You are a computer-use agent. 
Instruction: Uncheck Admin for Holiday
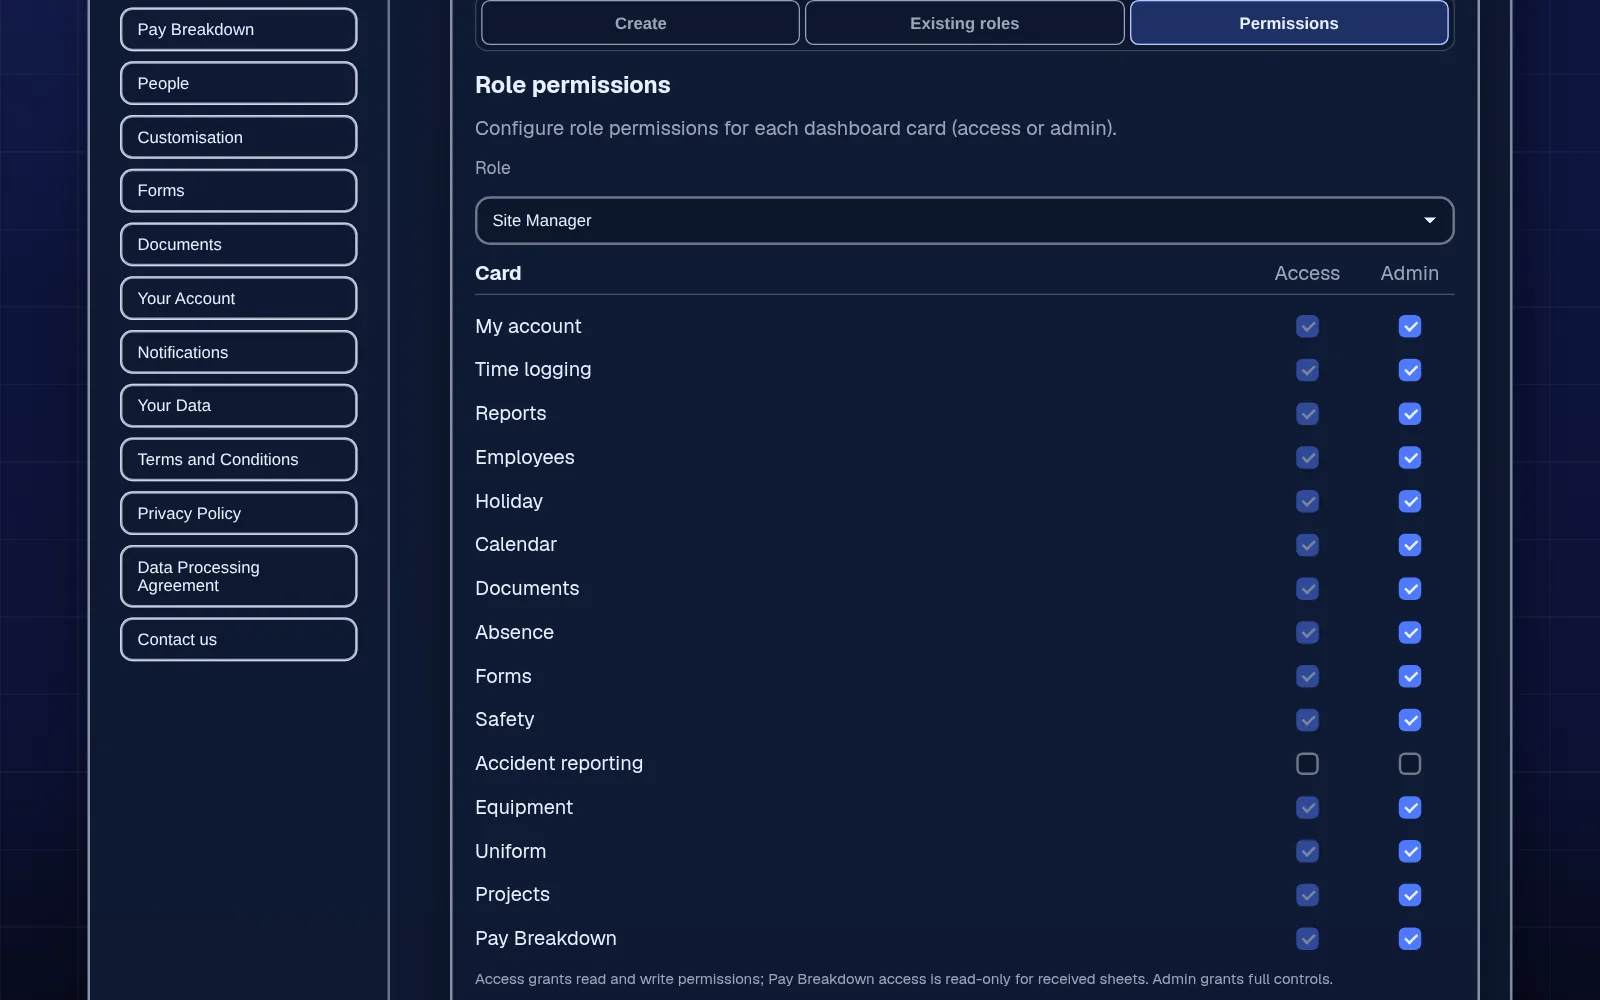pyautogui.click(x=1410, y=501)
